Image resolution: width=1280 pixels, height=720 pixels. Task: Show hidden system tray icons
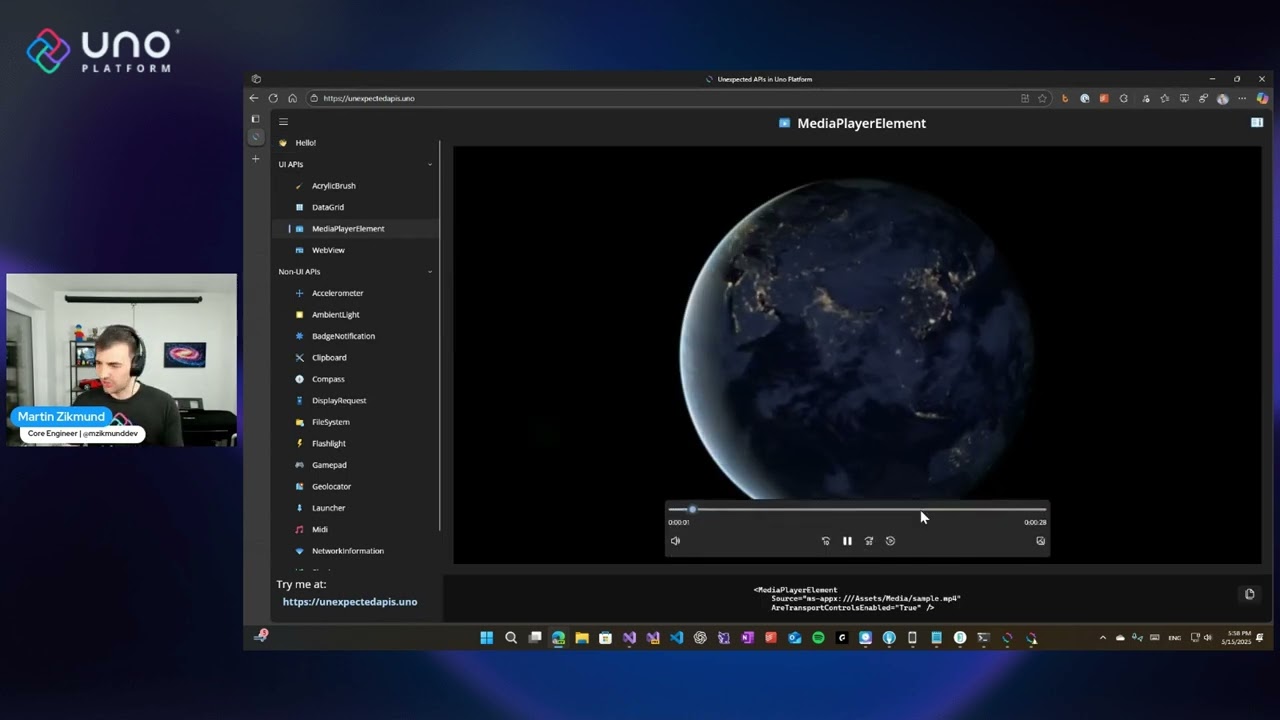click(1103, 638)
